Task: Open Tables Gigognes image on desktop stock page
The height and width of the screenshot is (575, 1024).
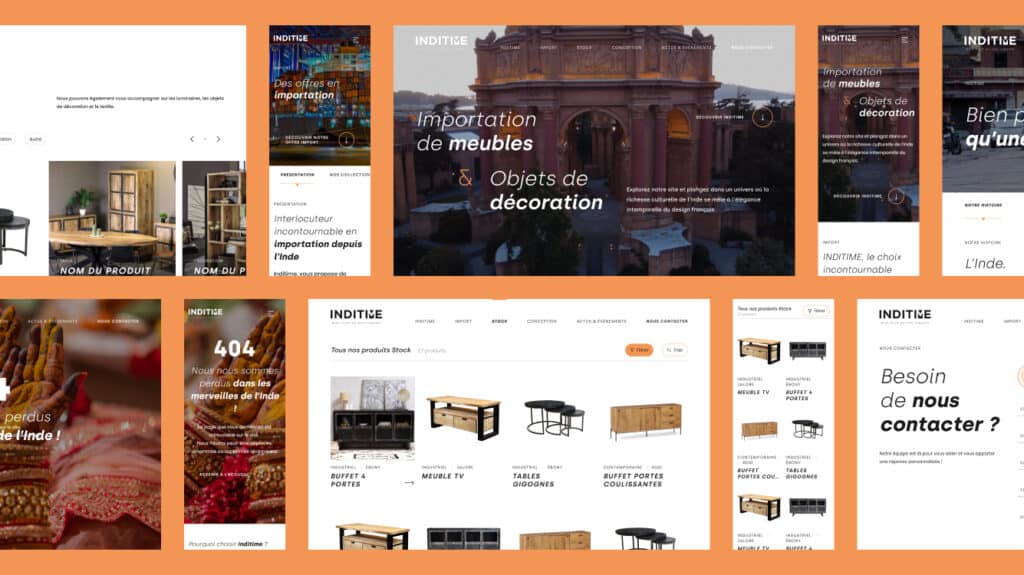Action: coord(554,419)
